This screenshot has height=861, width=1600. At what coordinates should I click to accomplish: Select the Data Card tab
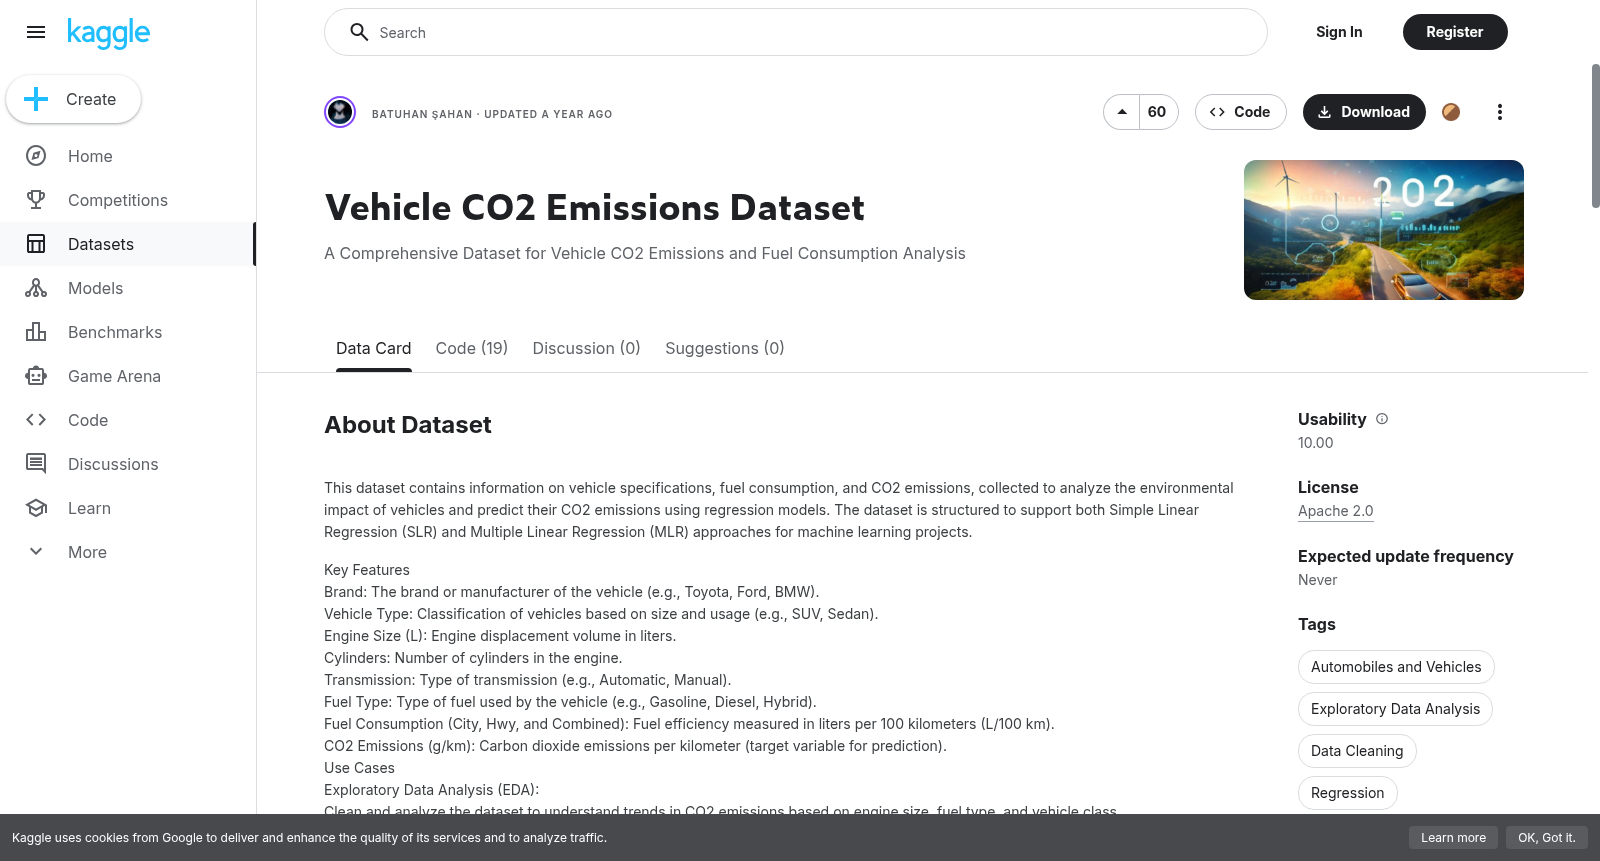[374, 348]
